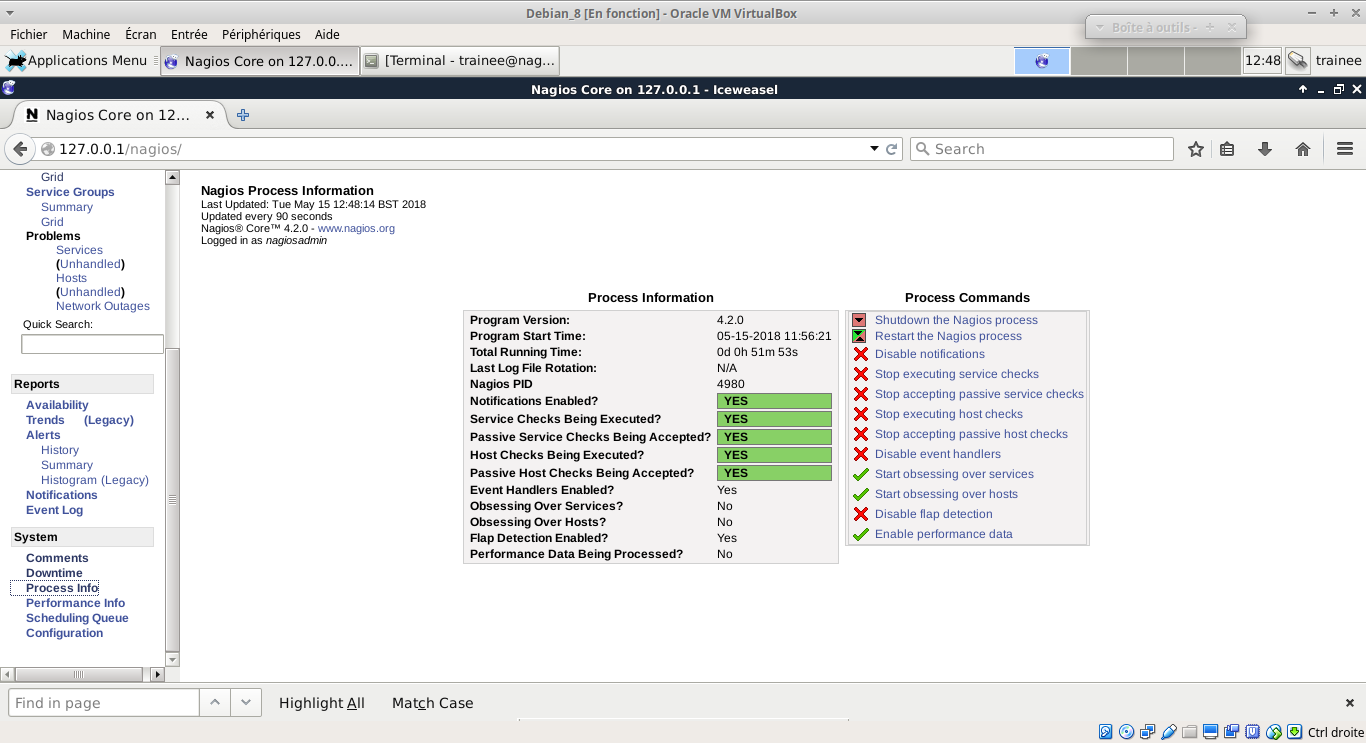Open a new tab with the plus icon
Image resolution: width=1366 pixels, height=743 pixels.
(x=242, y=115)
